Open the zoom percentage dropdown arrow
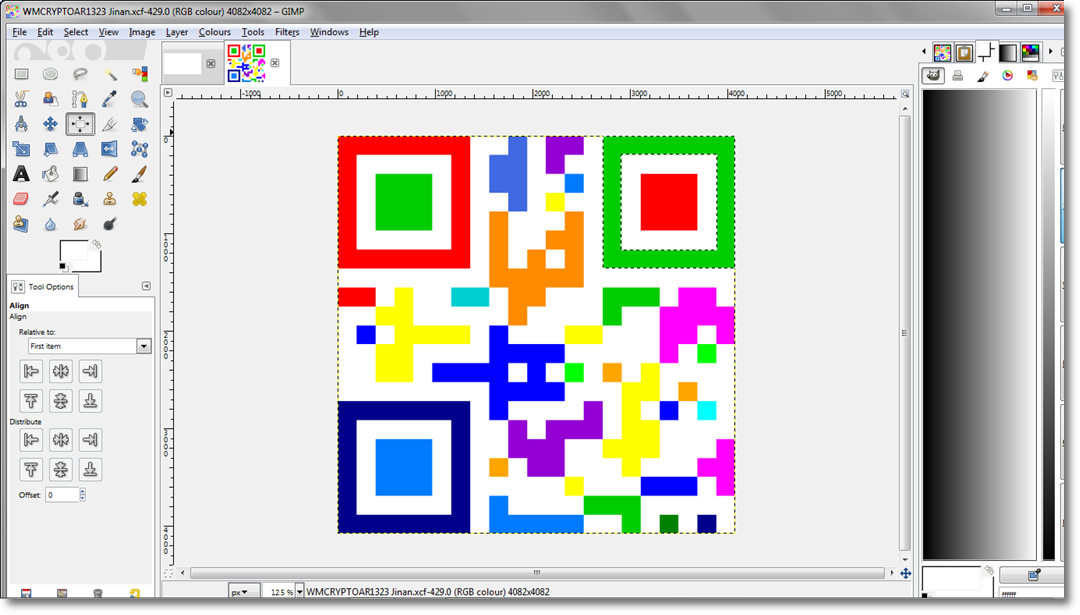The width and height of the screenshot is (1080, 615). [x=299, y=592]
